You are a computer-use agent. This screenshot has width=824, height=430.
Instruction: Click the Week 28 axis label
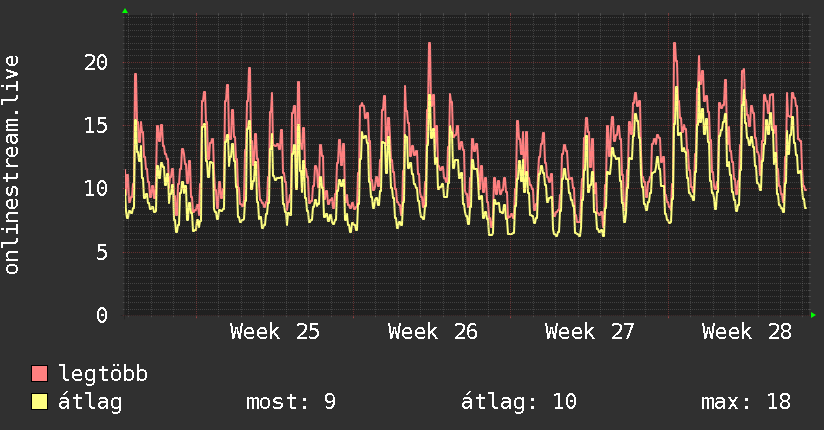(x=747, y=332)
